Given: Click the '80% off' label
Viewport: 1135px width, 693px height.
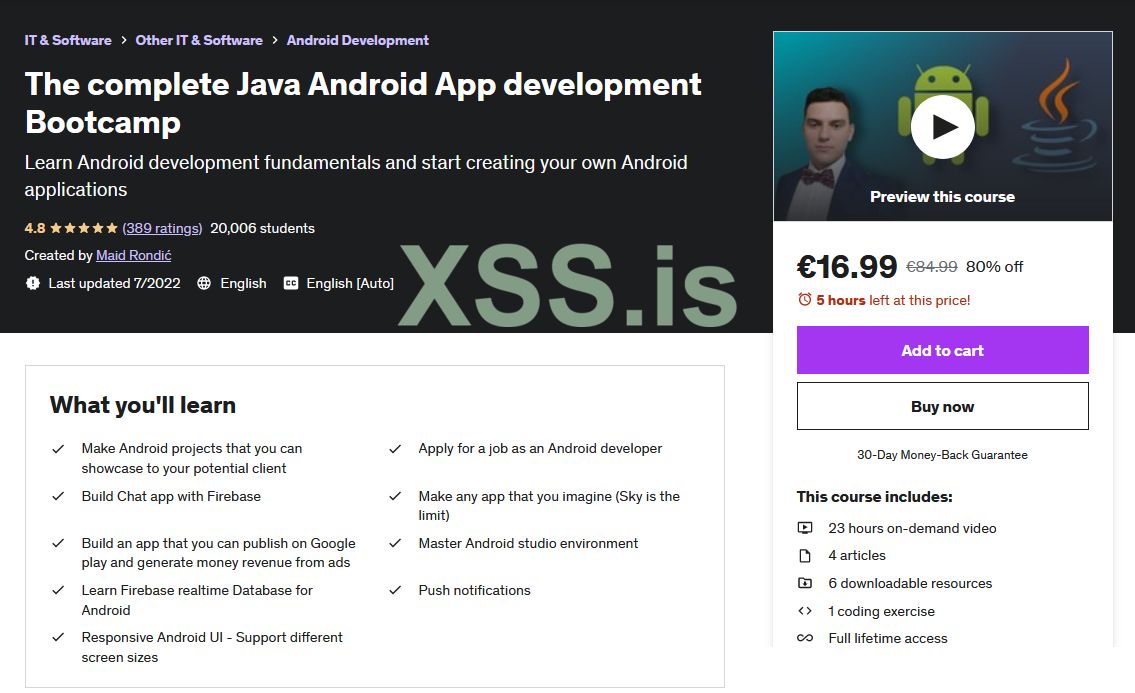Looking at the screenshot, I should [995, 266].
